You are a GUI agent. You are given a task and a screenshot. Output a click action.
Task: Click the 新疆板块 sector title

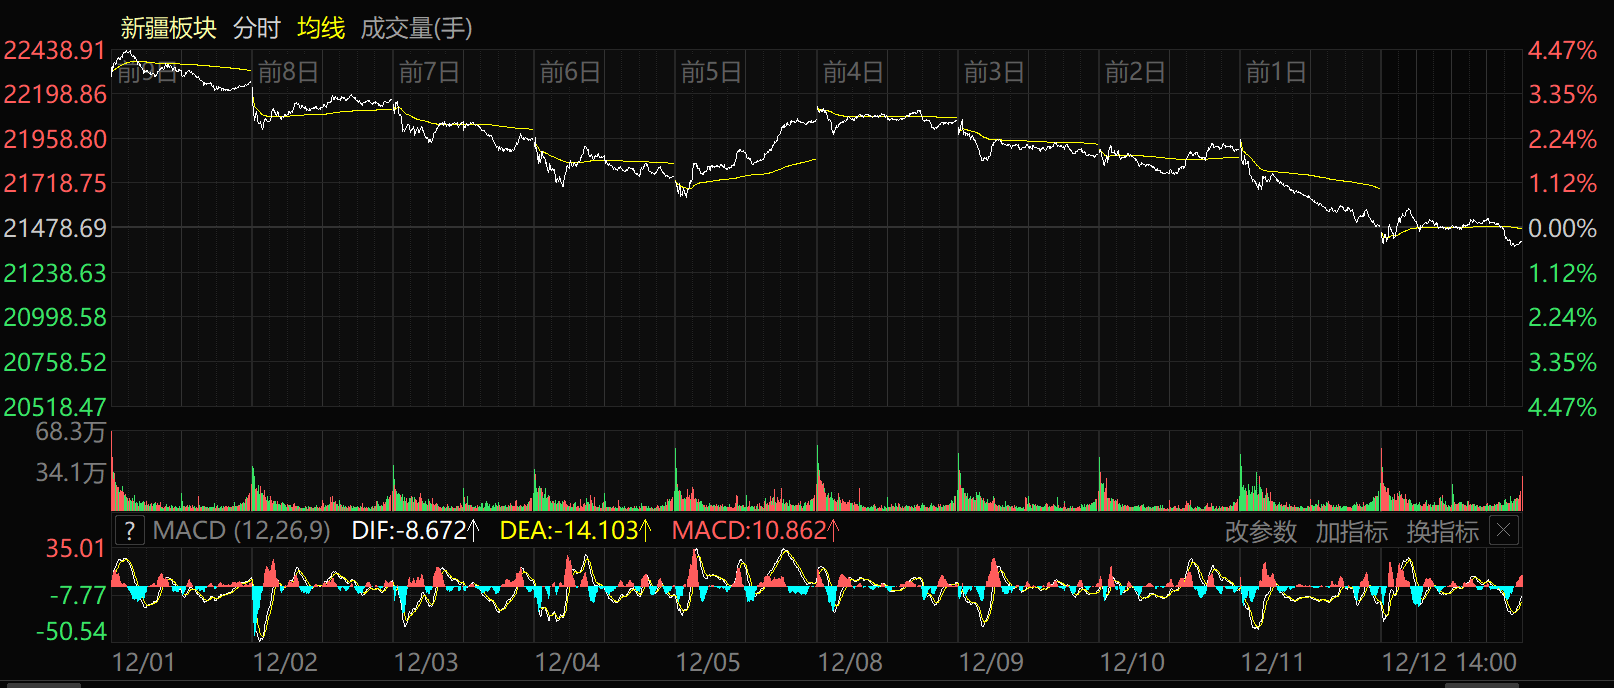pyautogui.click(x=168, y=28)
